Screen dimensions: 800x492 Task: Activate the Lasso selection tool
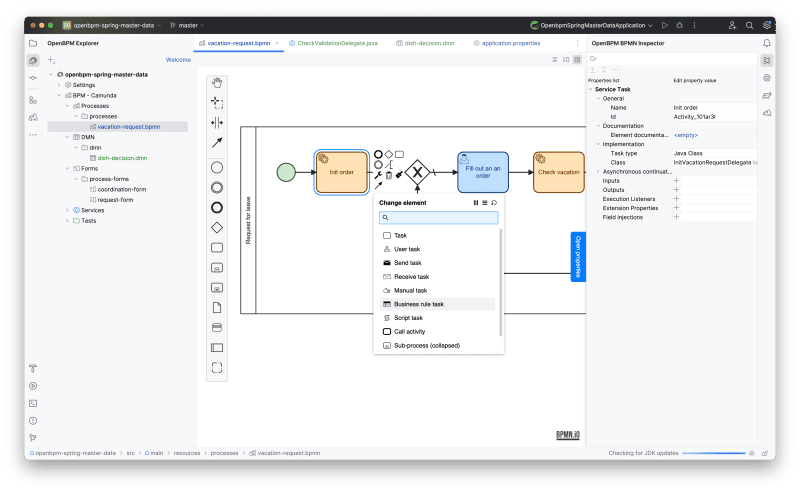pos(217,103)
